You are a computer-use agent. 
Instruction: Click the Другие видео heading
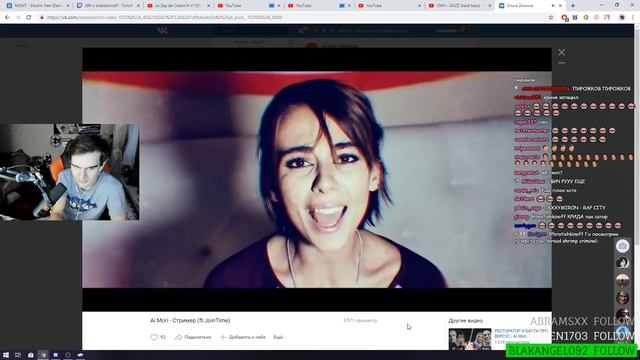tap(466, 321)
